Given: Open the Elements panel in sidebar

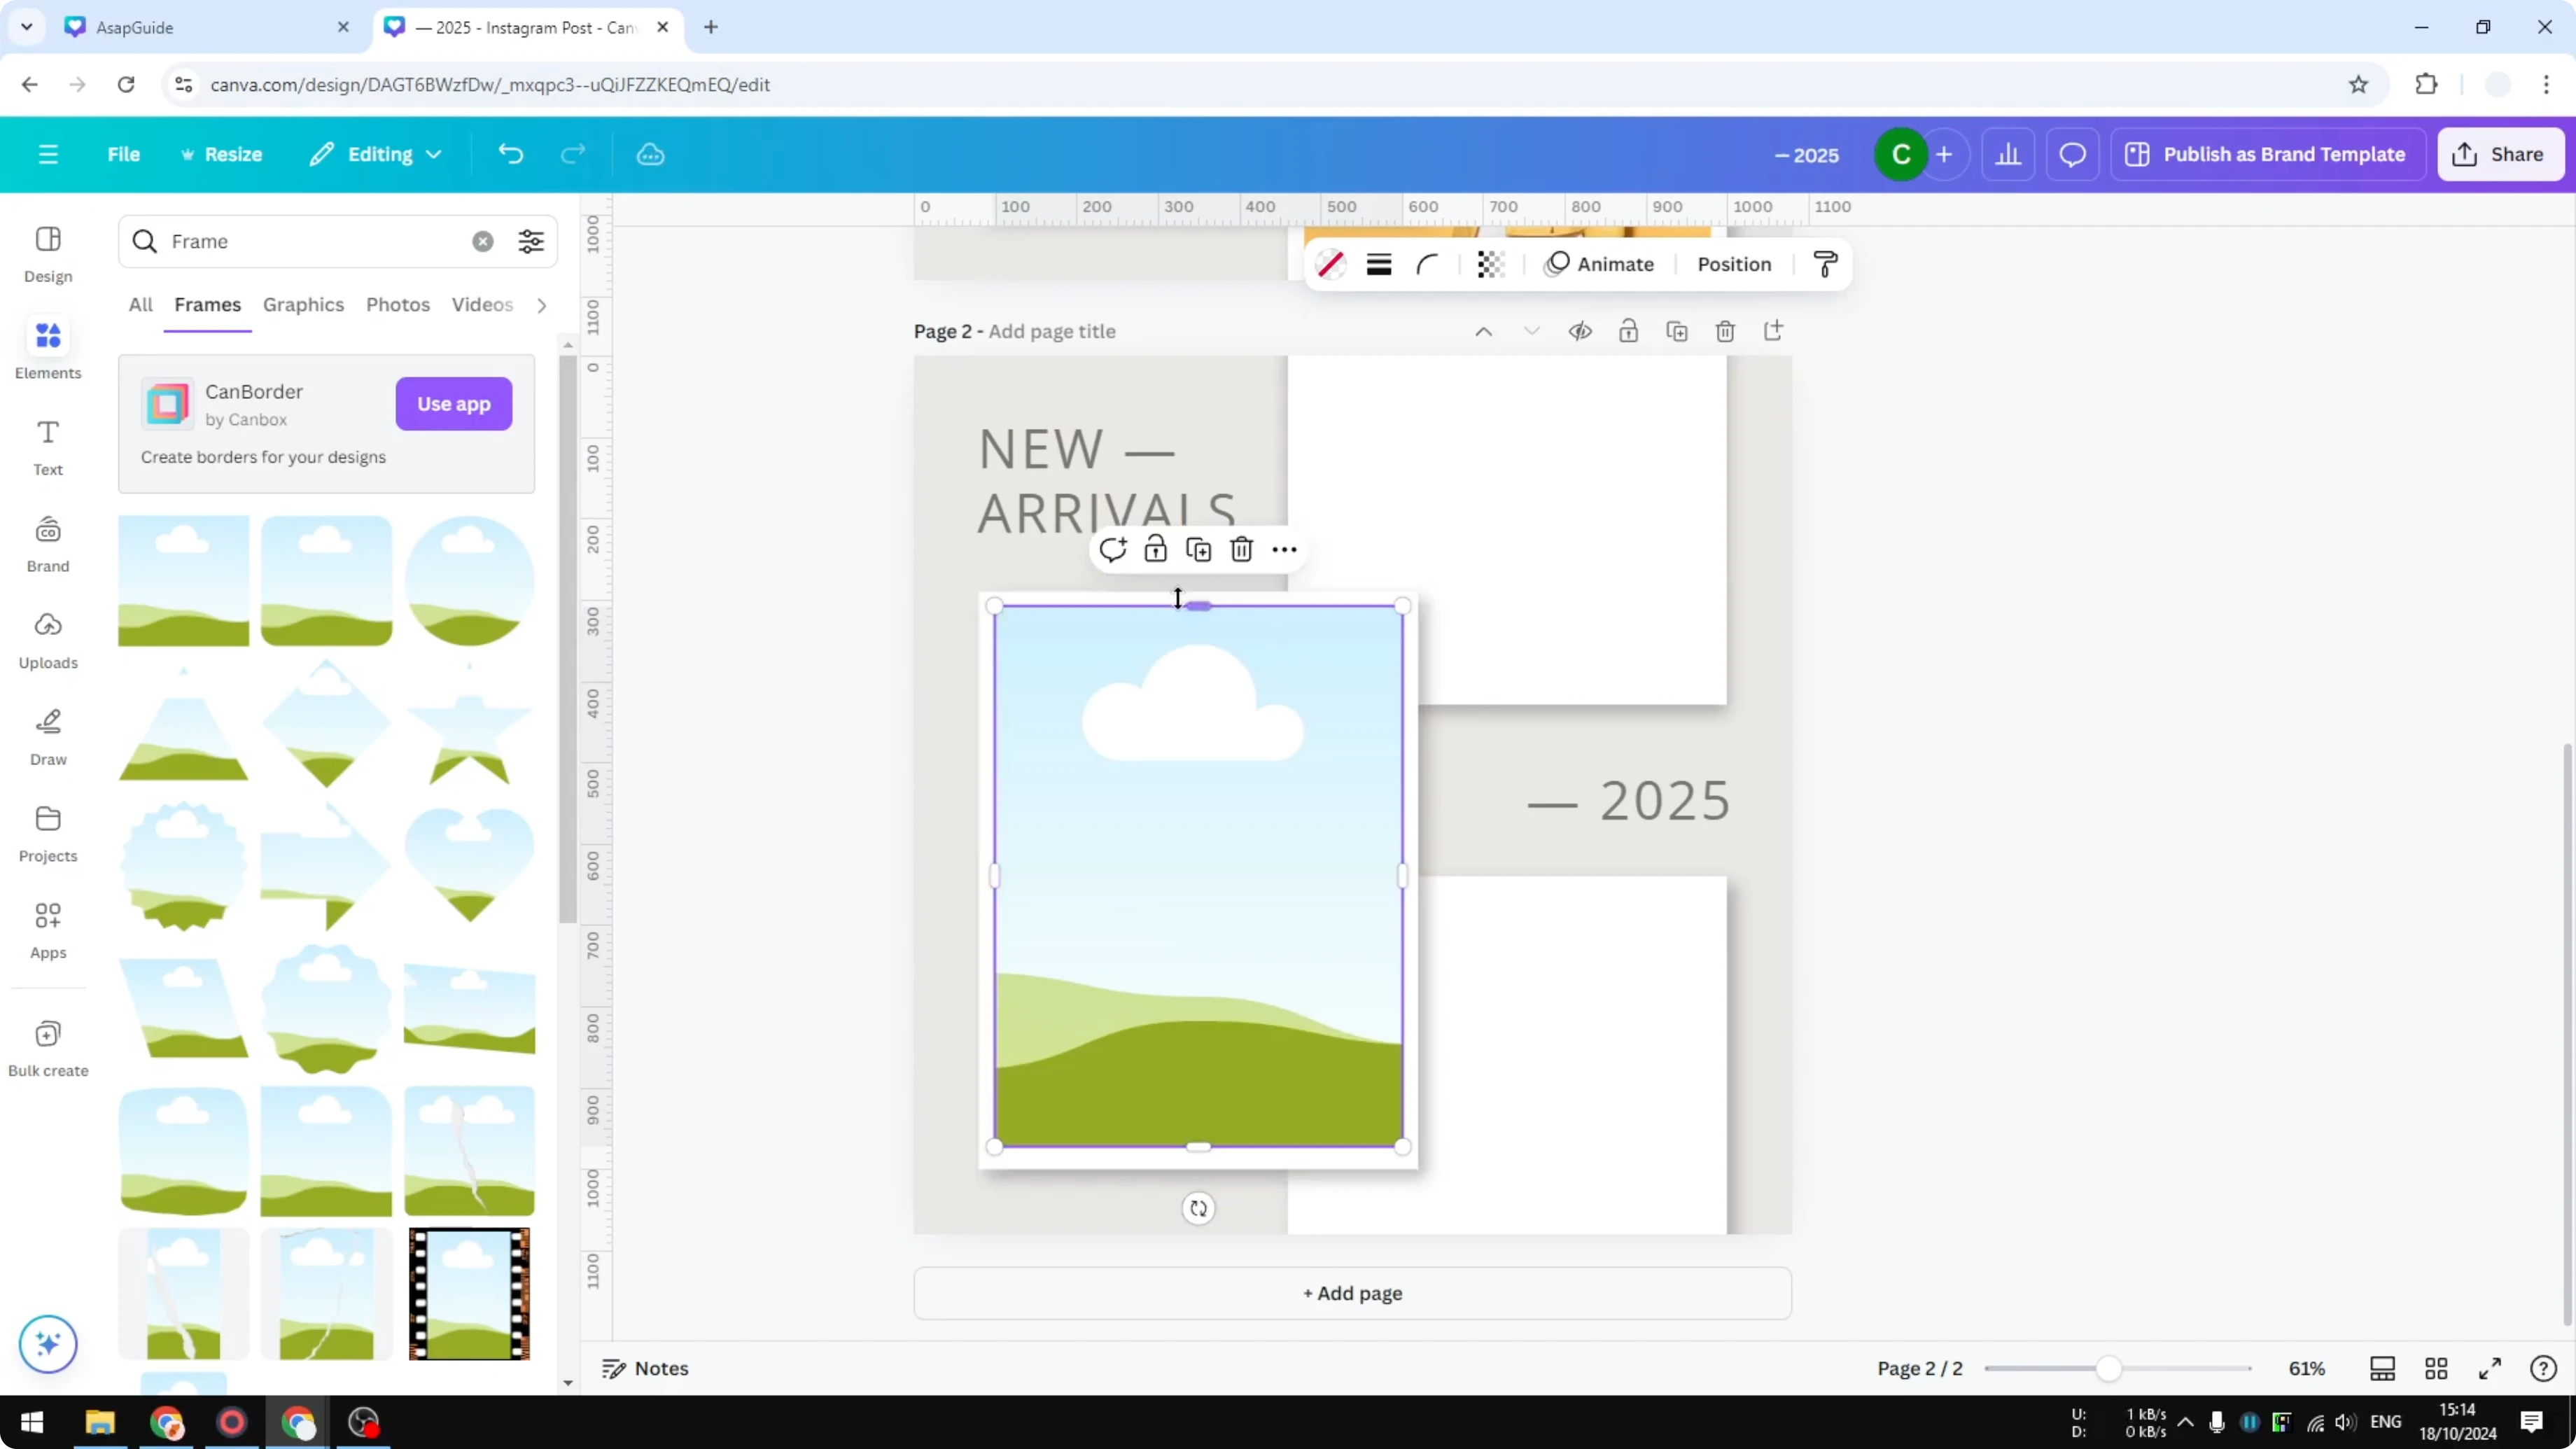Looking at the screenshot, I should coord(47,349).
